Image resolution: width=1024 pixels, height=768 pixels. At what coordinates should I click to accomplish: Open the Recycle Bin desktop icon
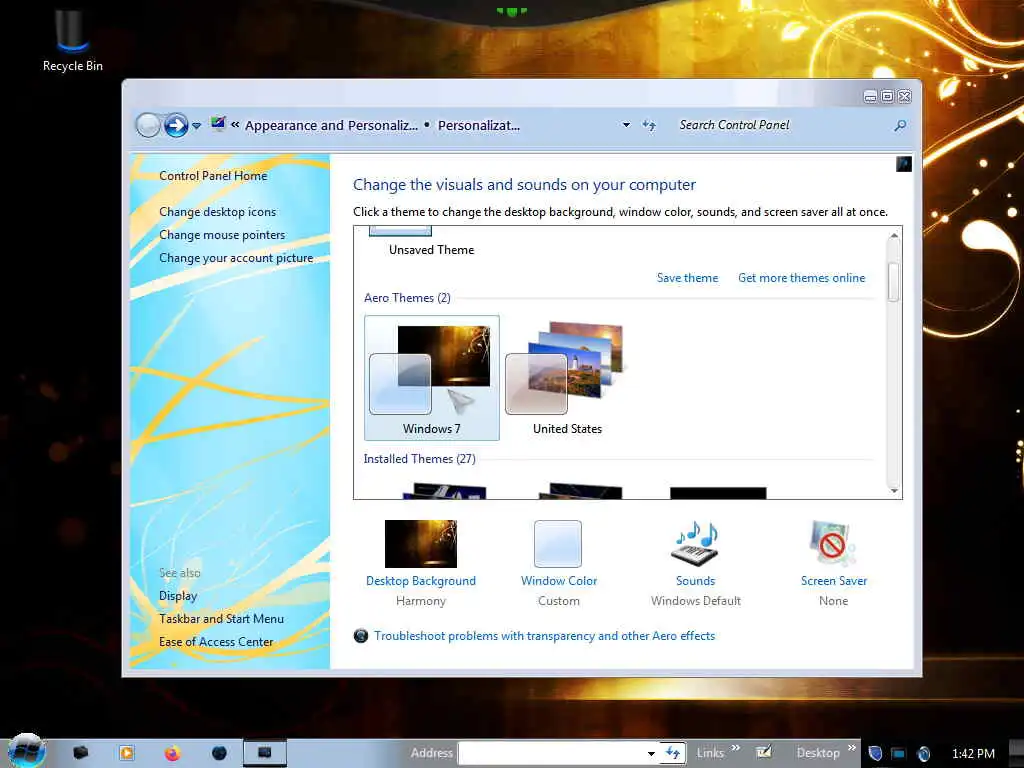click(x=72, y=39)
